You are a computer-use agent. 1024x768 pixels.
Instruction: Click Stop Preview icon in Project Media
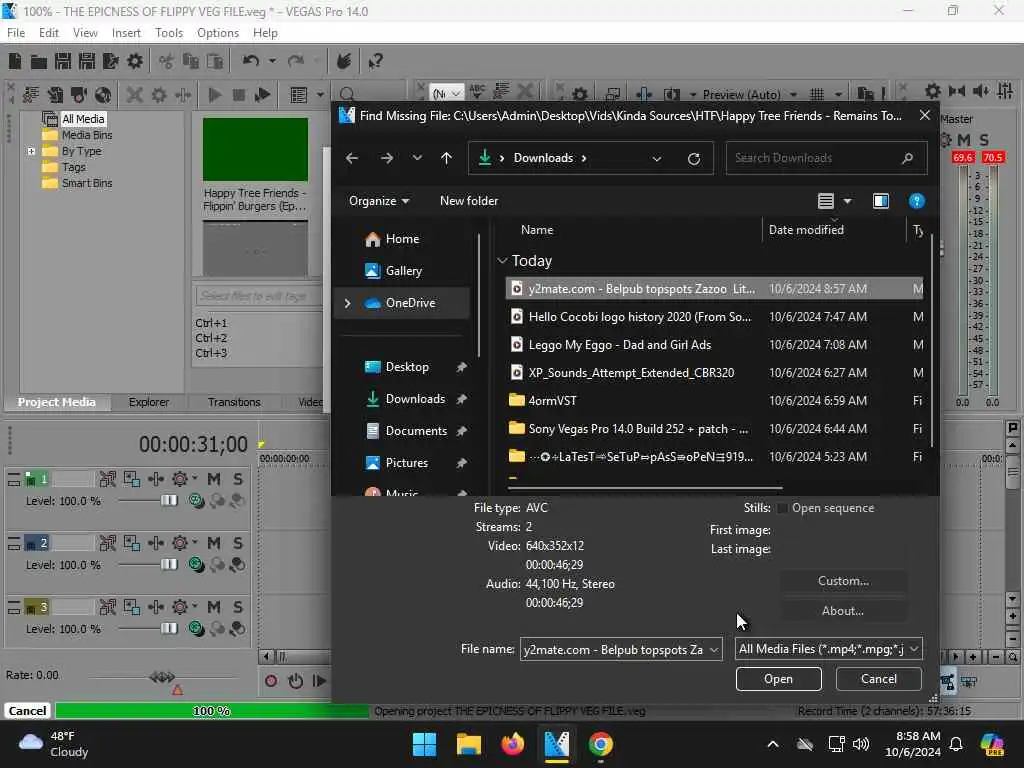238,95
